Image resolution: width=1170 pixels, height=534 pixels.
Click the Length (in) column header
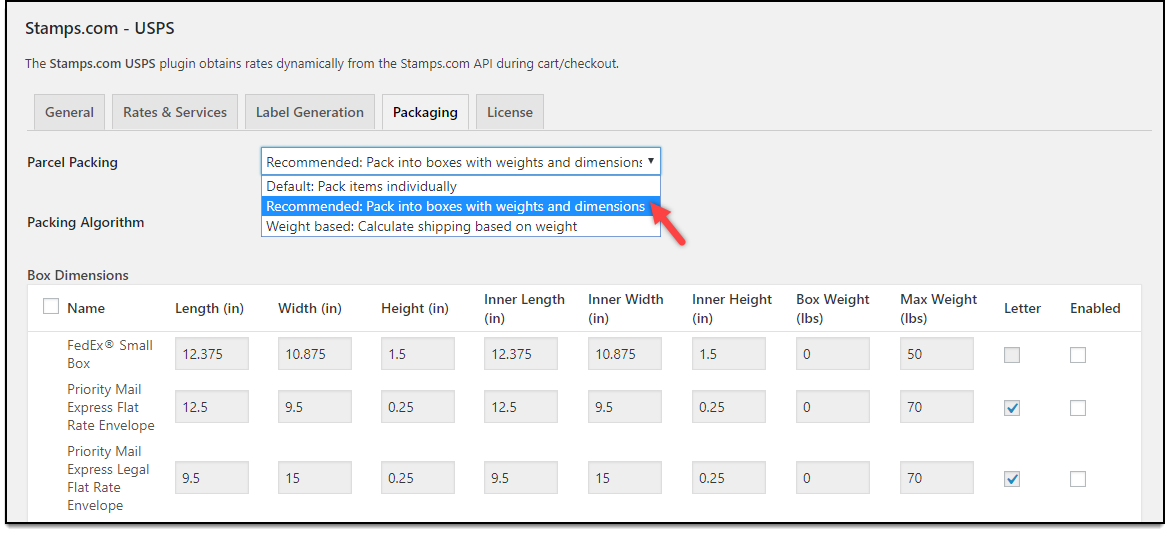tap(210, 308)
